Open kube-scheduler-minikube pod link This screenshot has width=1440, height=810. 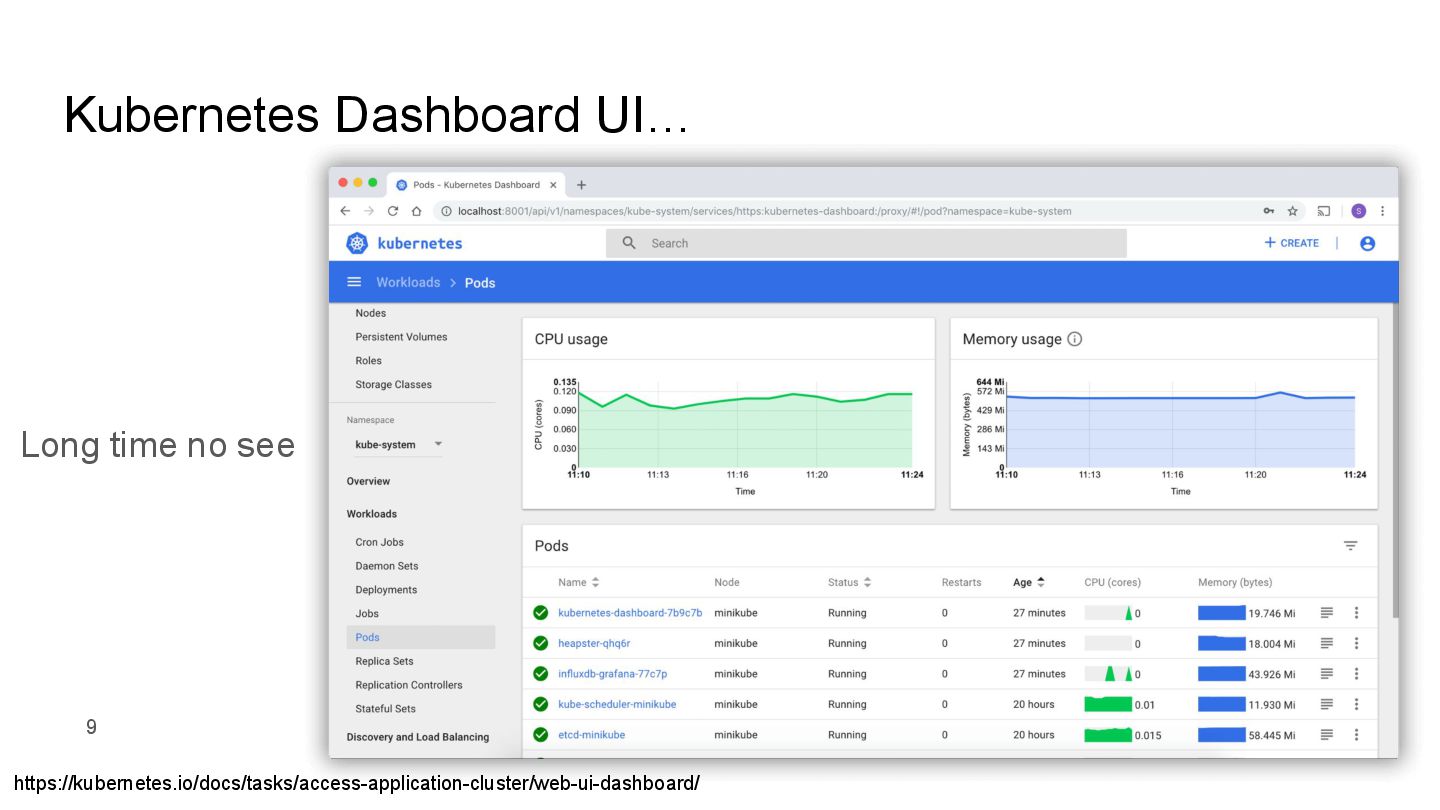[x=617, y=704]
